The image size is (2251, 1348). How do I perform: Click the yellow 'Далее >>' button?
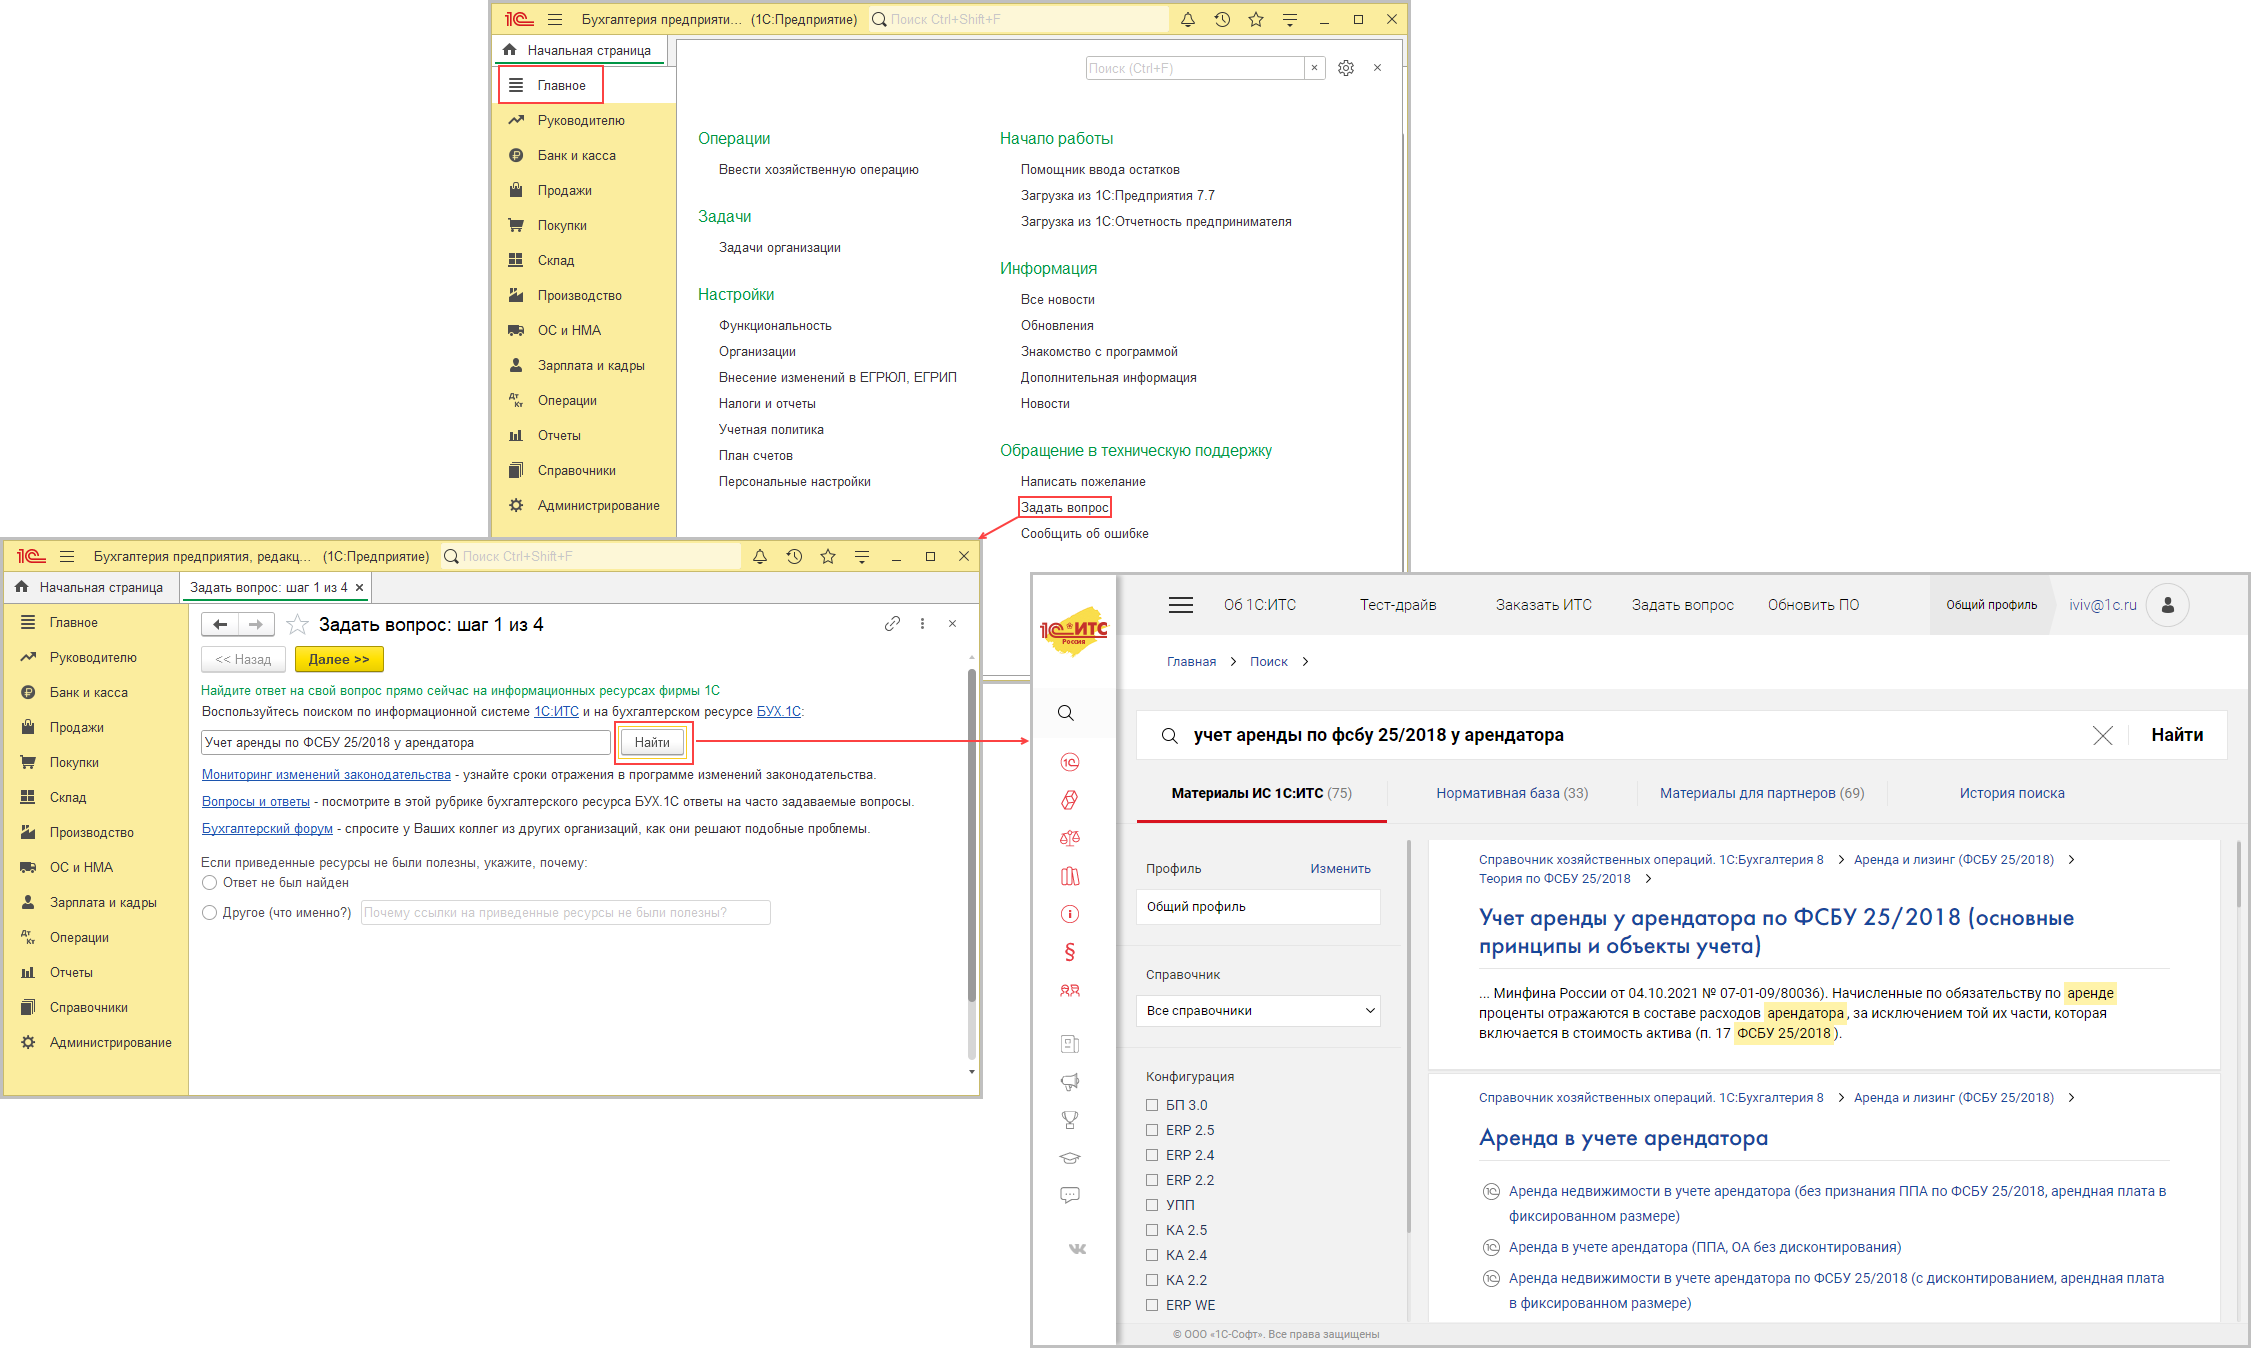point(339,659)
